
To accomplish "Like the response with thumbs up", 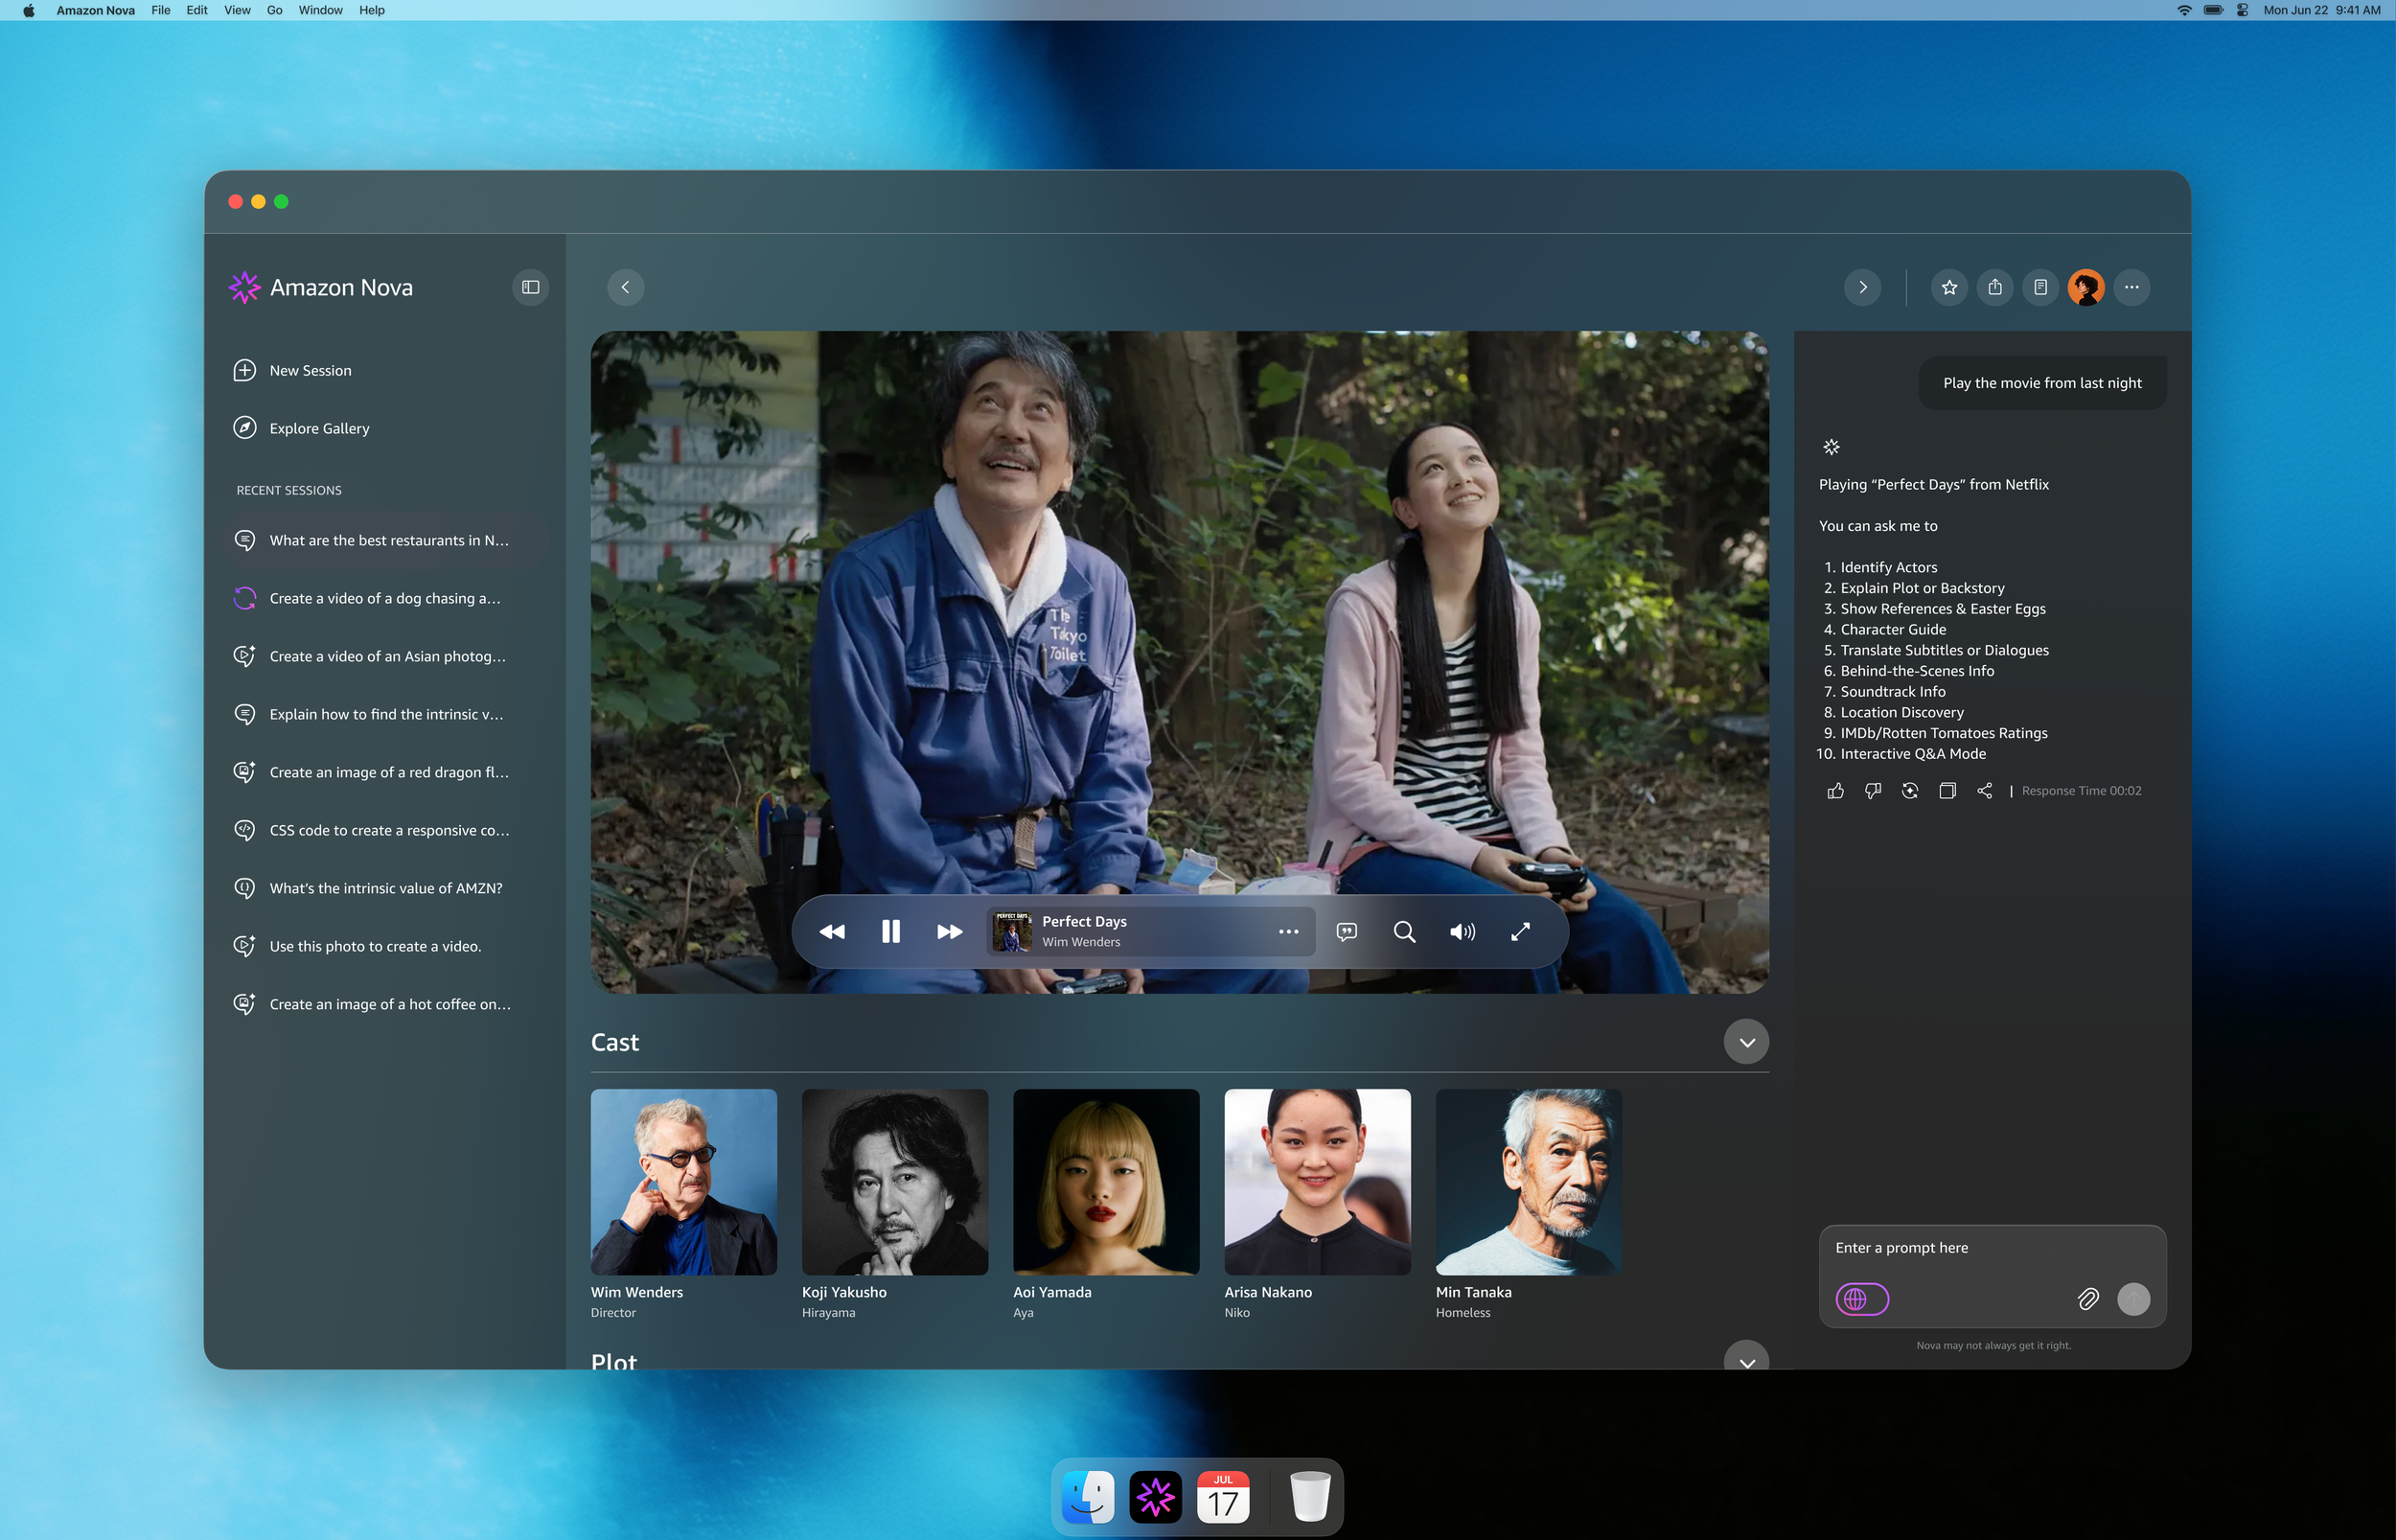I will 1835,791.
